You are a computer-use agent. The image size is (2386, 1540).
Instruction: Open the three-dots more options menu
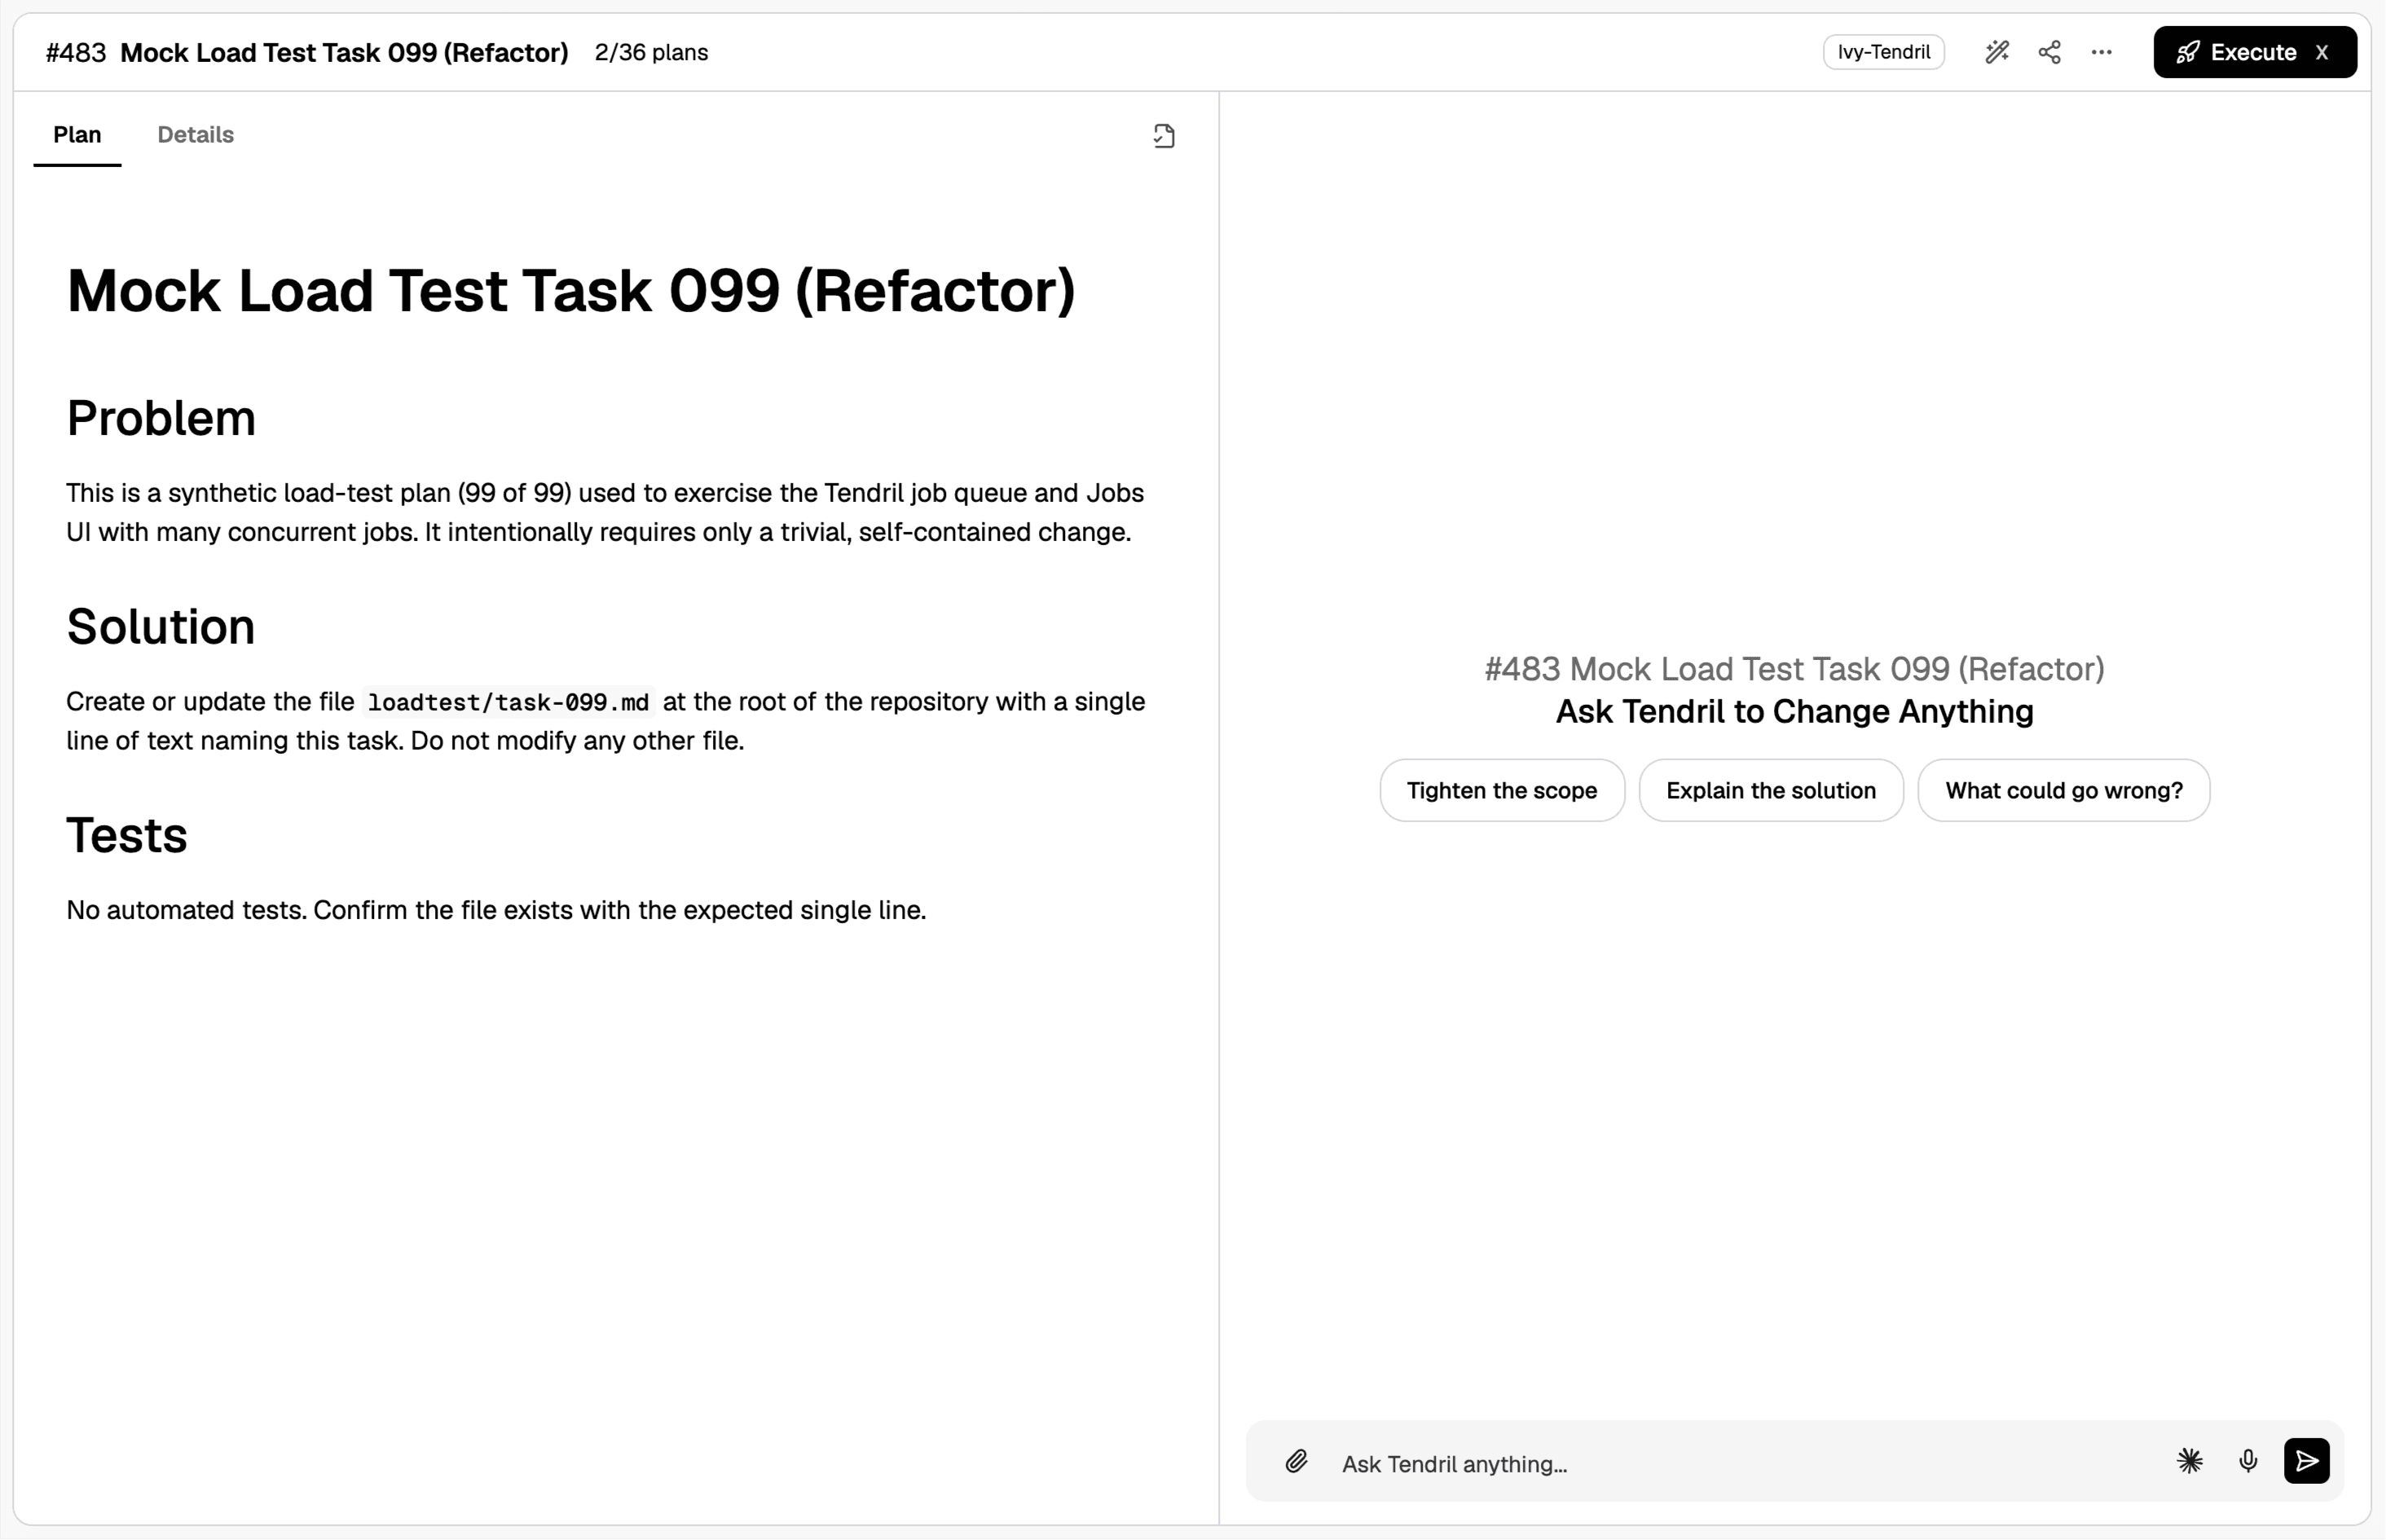(x=2101, y=52)
